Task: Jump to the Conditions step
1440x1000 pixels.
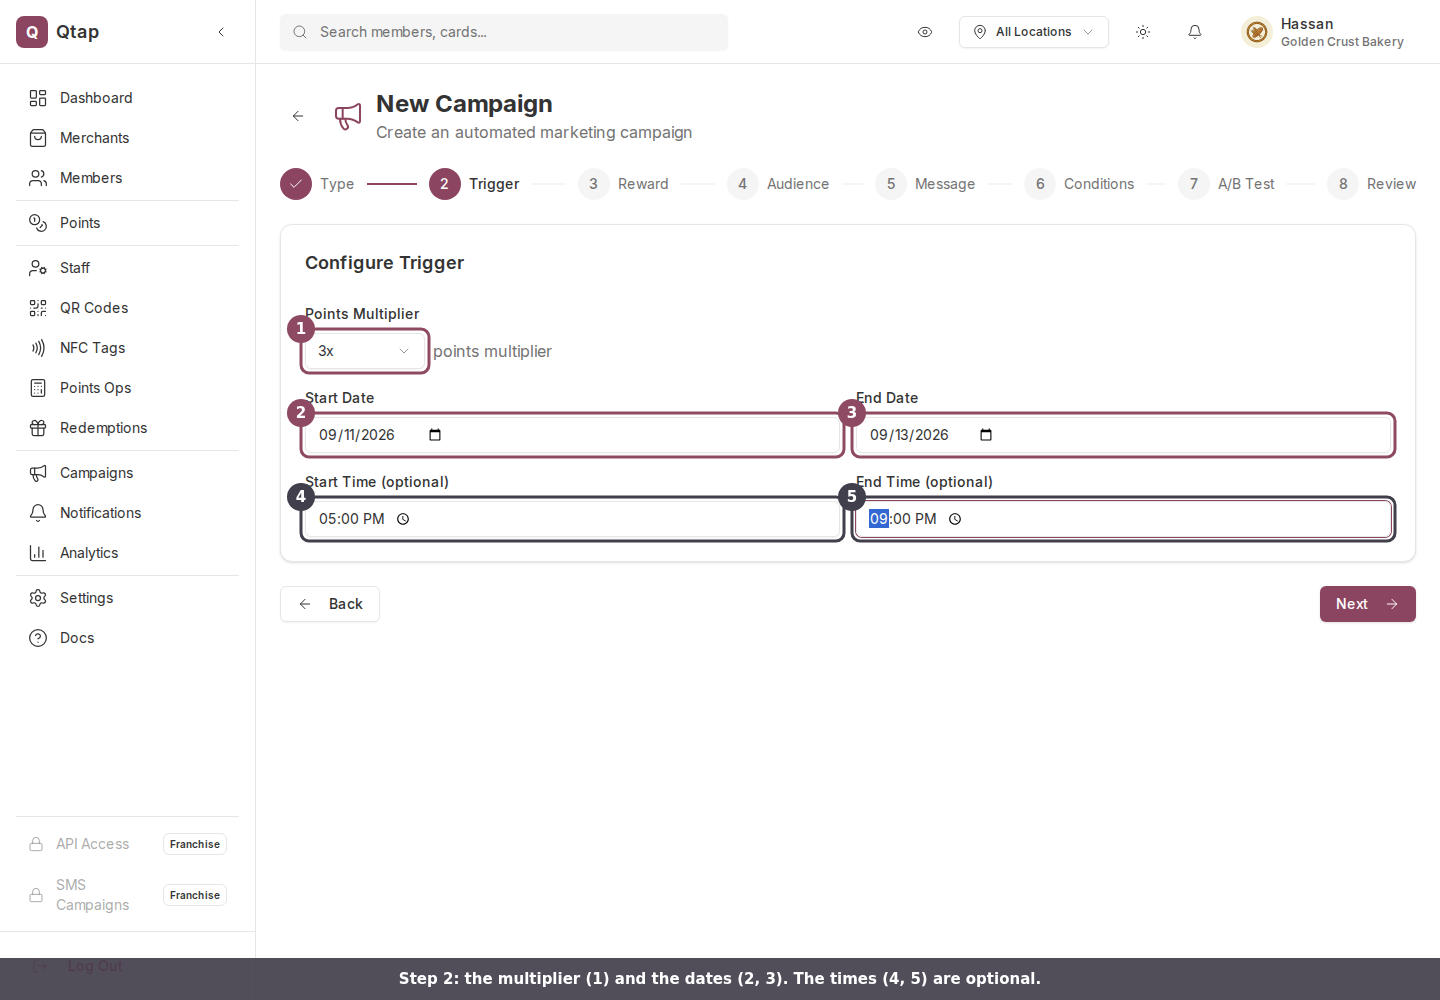Action: point(1079,184)
